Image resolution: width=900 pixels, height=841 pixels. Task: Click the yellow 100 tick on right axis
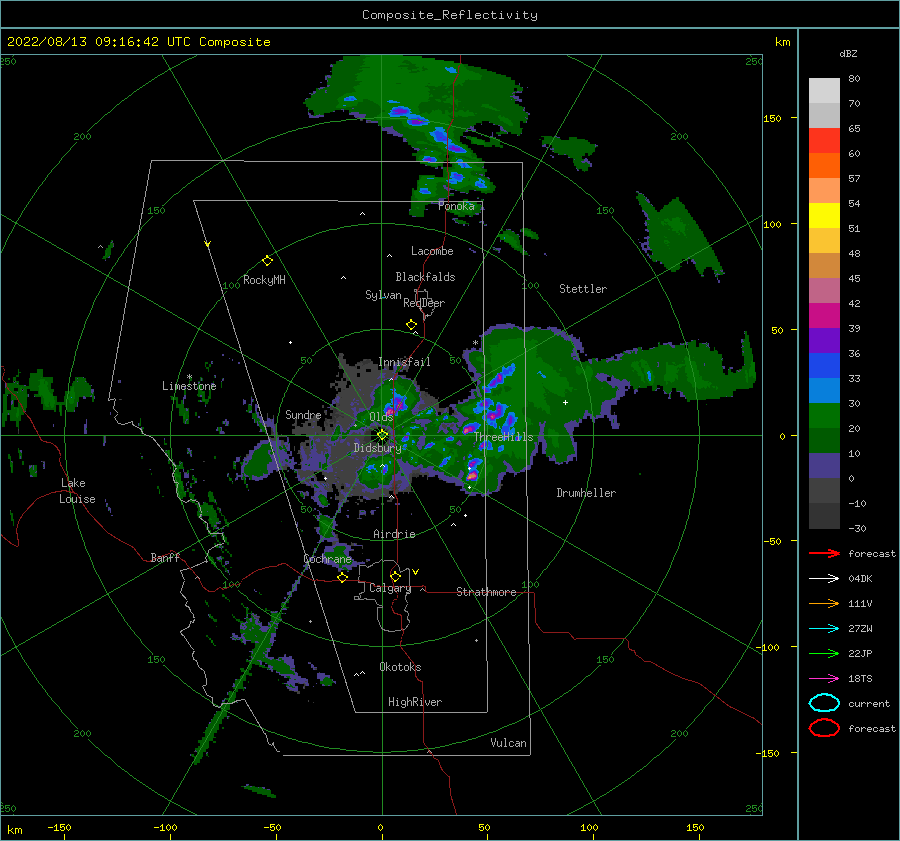coord(773,224)
